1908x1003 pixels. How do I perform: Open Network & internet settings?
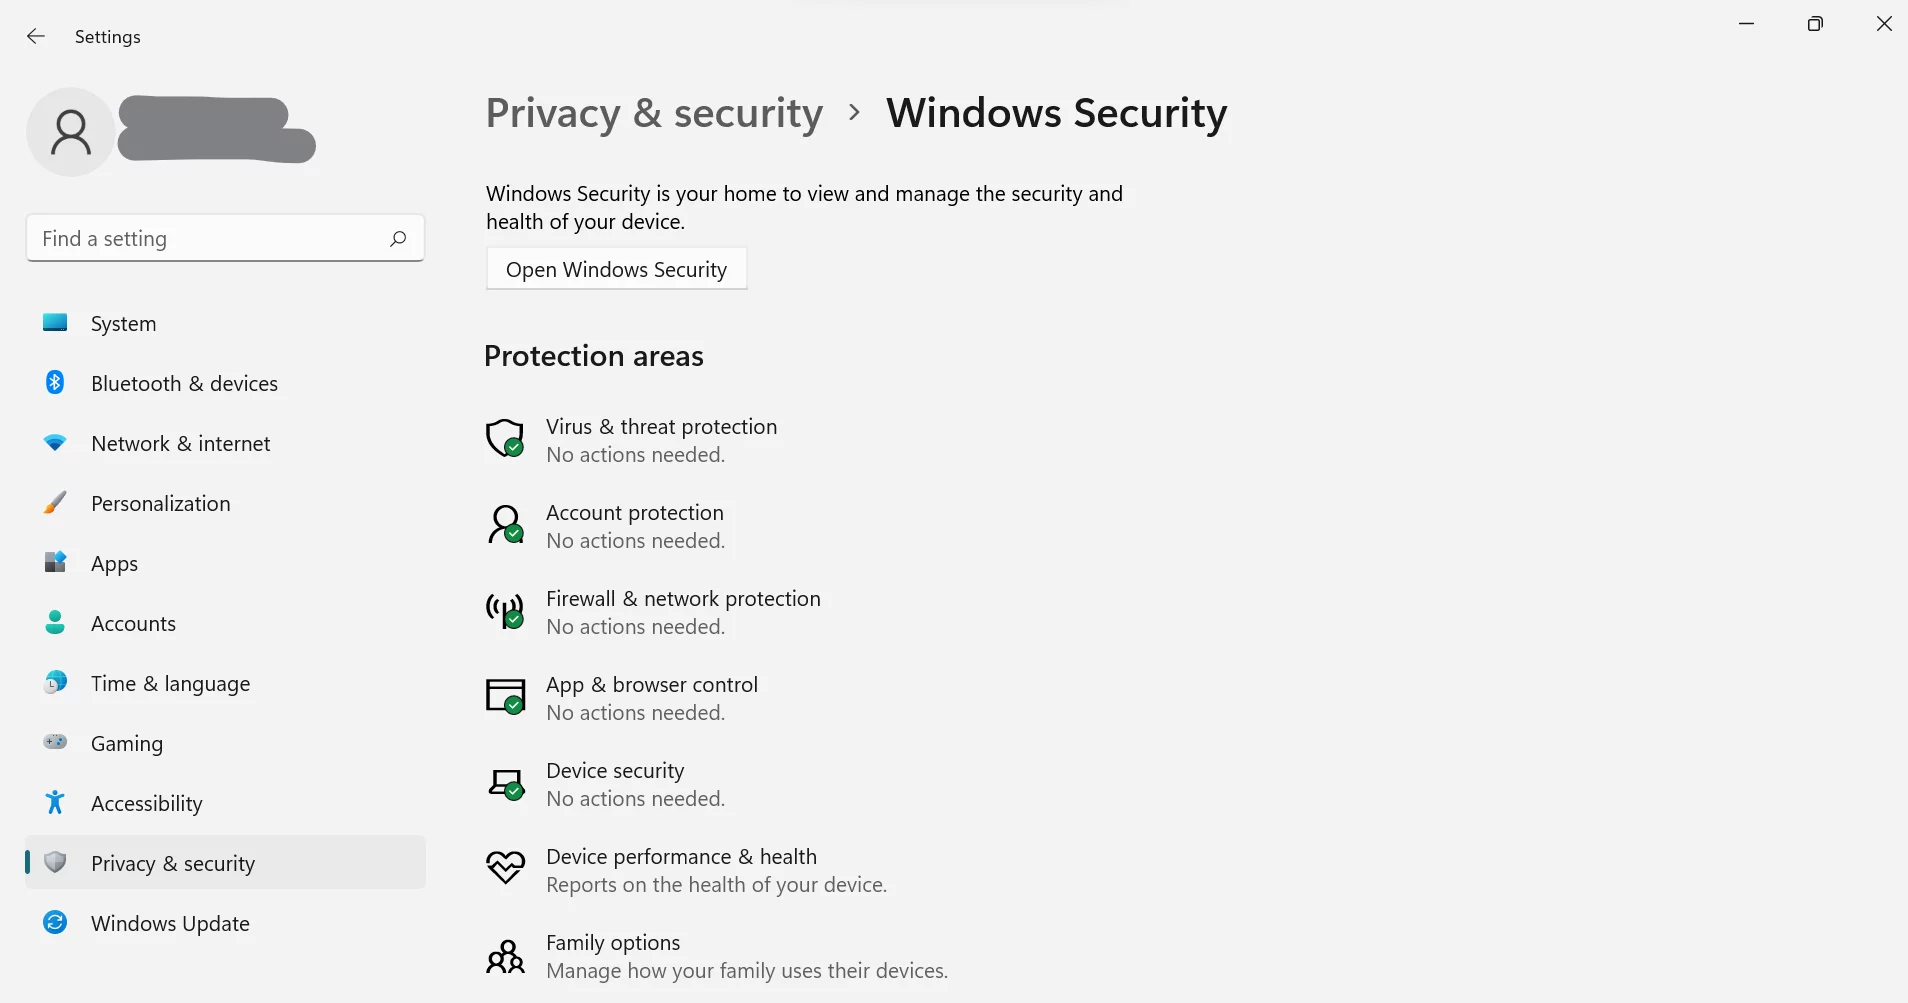[x=181, y=443]
